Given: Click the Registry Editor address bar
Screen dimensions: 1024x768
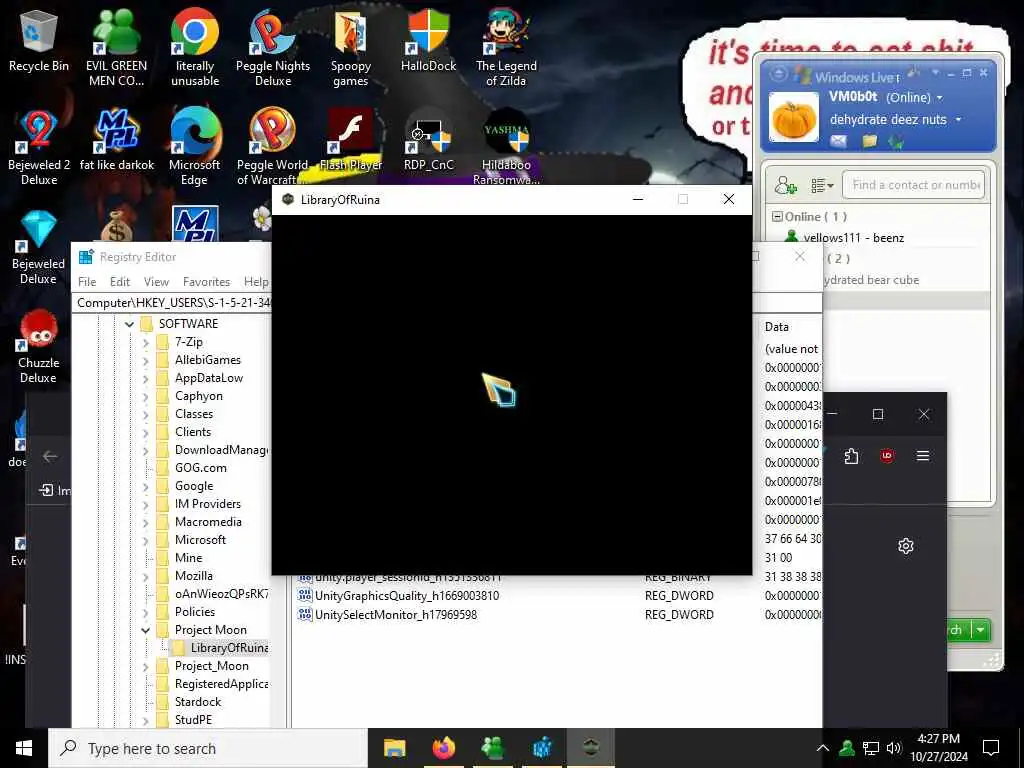Looking at the screenshot, I should (x=173, y=303).
